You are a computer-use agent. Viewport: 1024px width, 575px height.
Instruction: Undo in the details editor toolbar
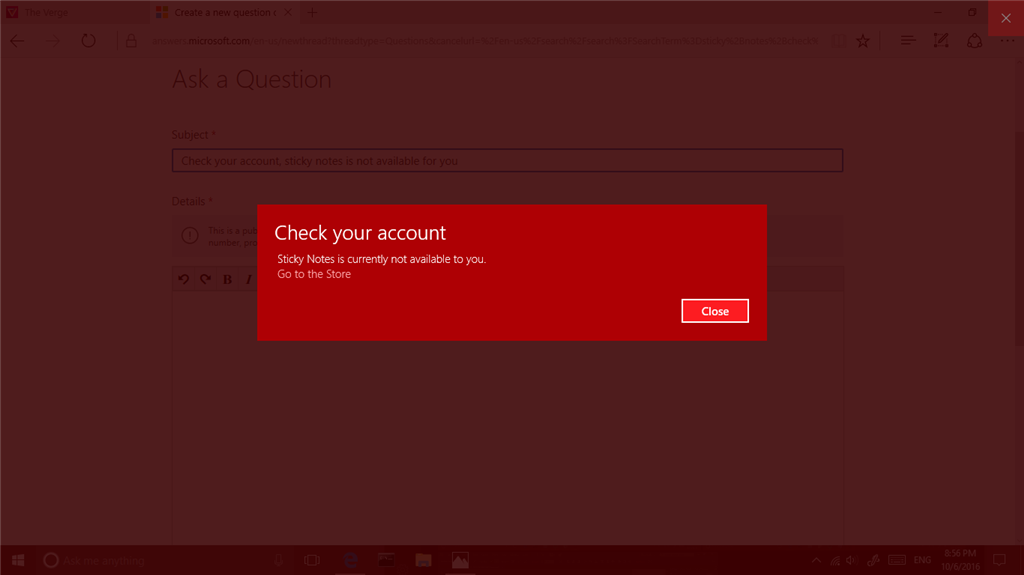click(184, 279)
